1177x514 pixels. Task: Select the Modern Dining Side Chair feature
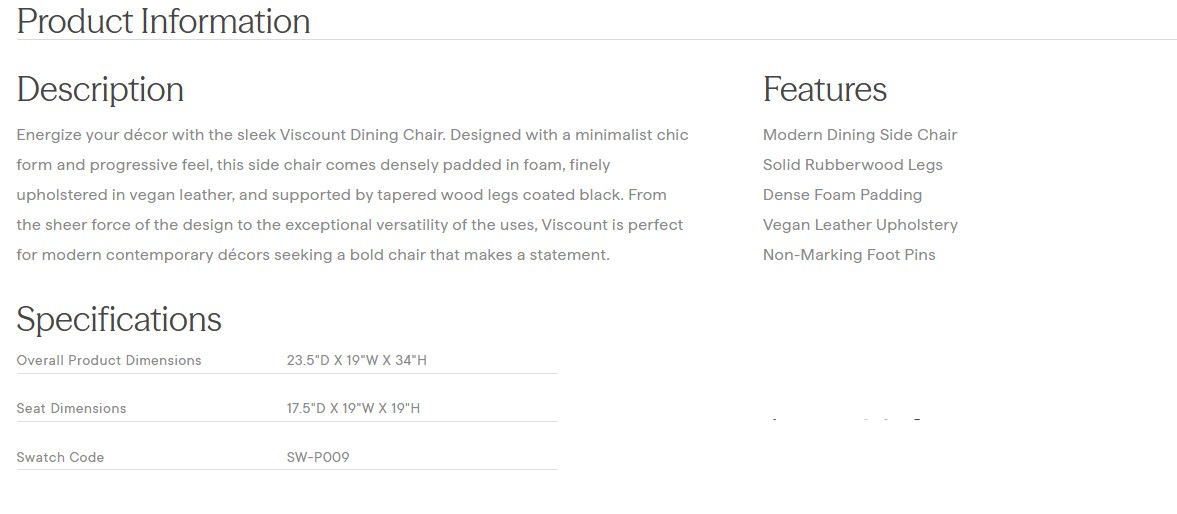(859, 135)
